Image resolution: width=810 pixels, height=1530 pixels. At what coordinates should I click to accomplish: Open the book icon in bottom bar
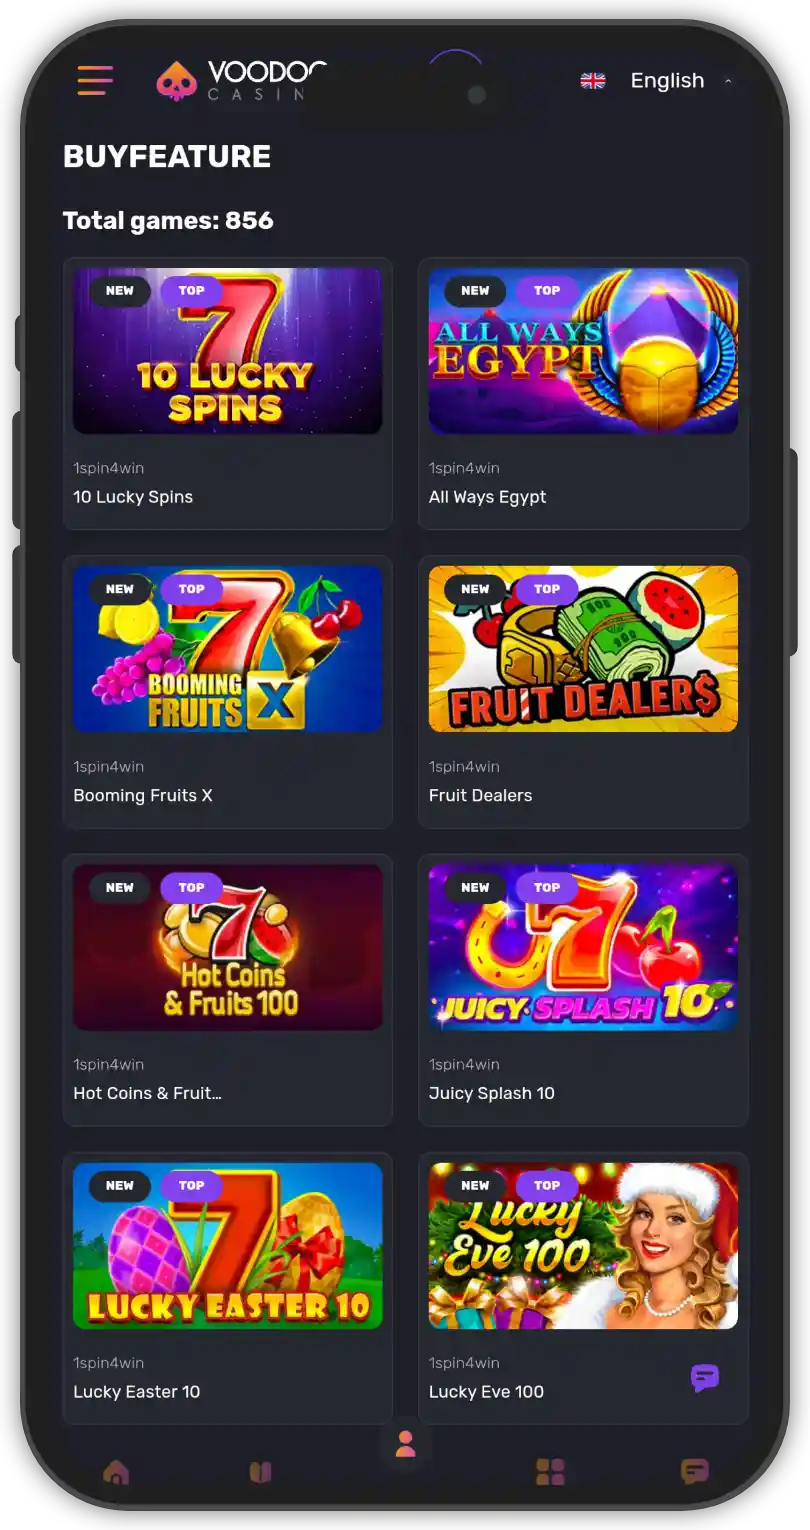tap(260, 1472)
